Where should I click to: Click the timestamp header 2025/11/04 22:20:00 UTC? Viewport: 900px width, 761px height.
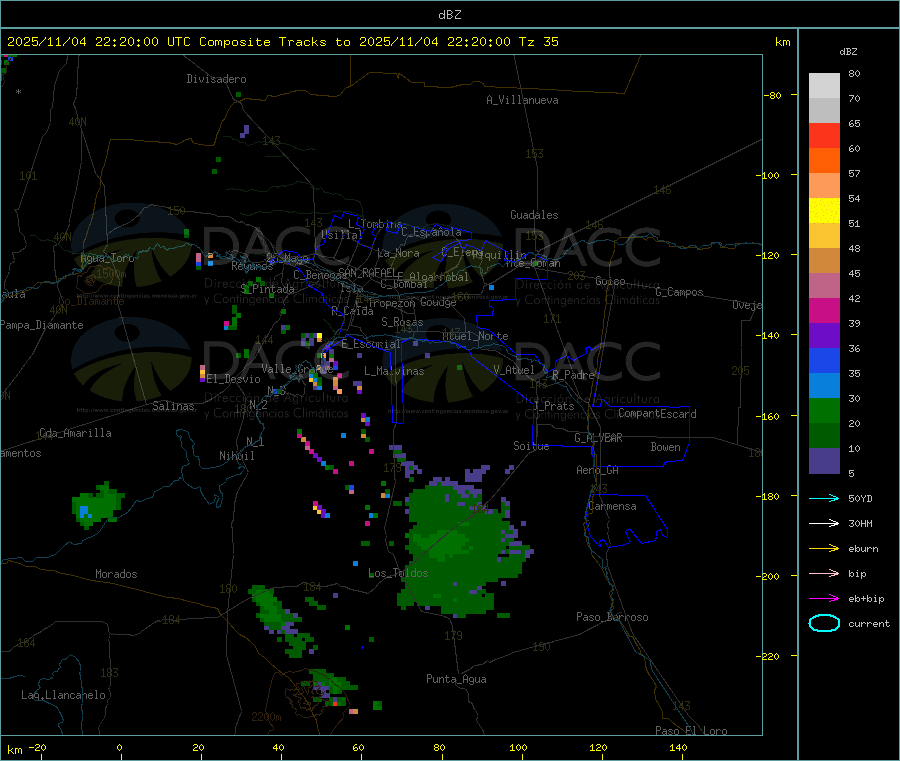point(99,42)
